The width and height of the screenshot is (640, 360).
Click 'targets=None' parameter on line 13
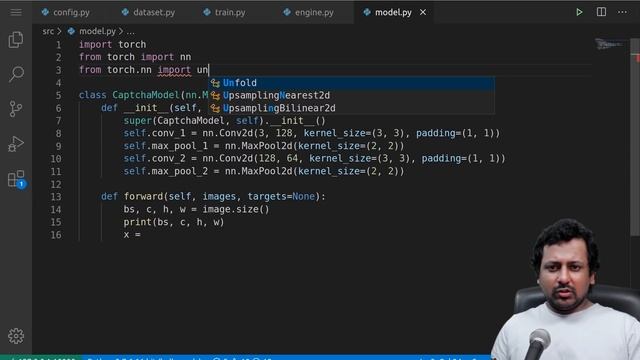(x=281, y=197)
